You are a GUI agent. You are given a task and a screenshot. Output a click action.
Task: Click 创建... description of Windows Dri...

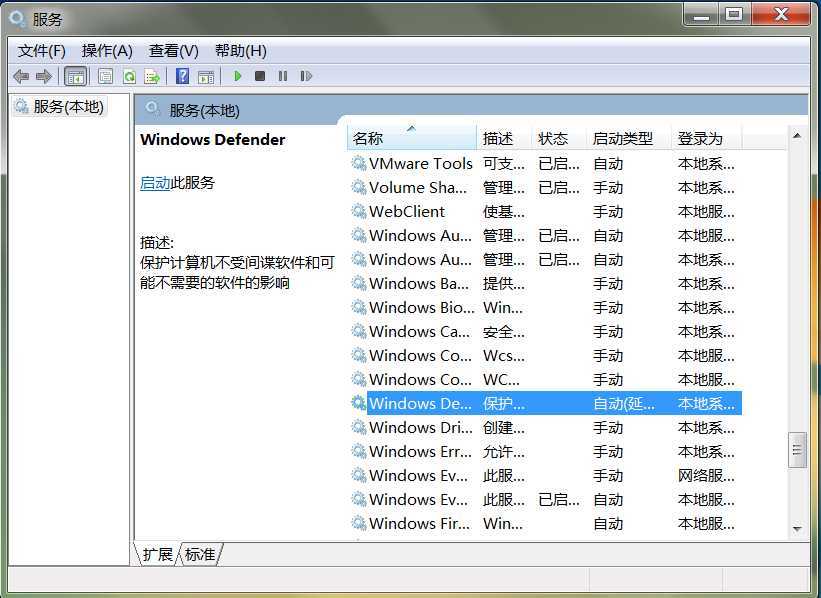[504, 428]
